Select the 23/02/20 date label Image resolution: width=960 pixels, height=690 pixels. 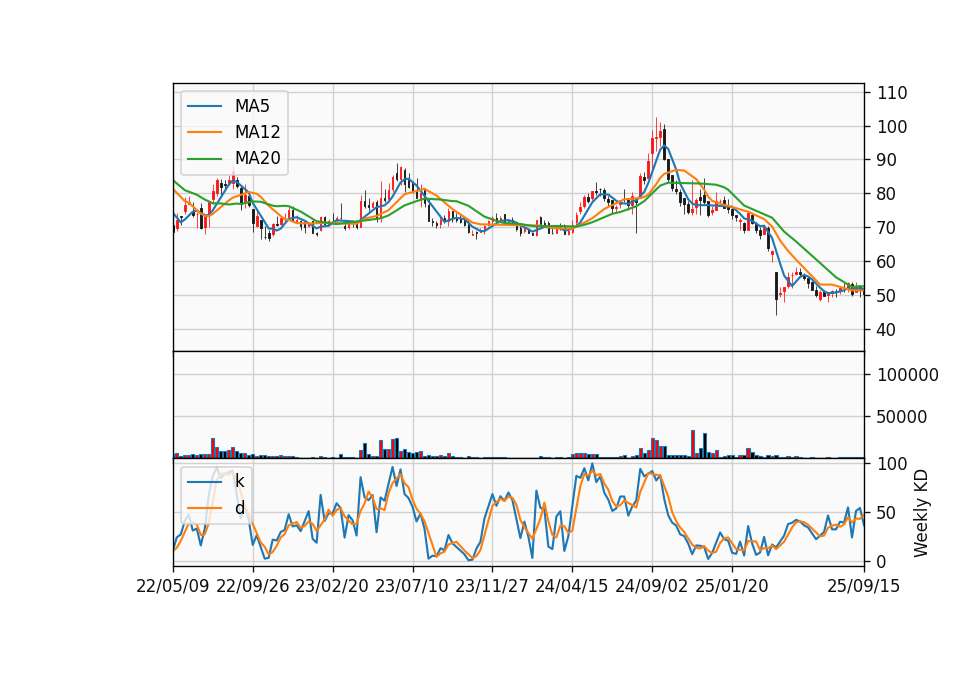click(x=332, y=586)
